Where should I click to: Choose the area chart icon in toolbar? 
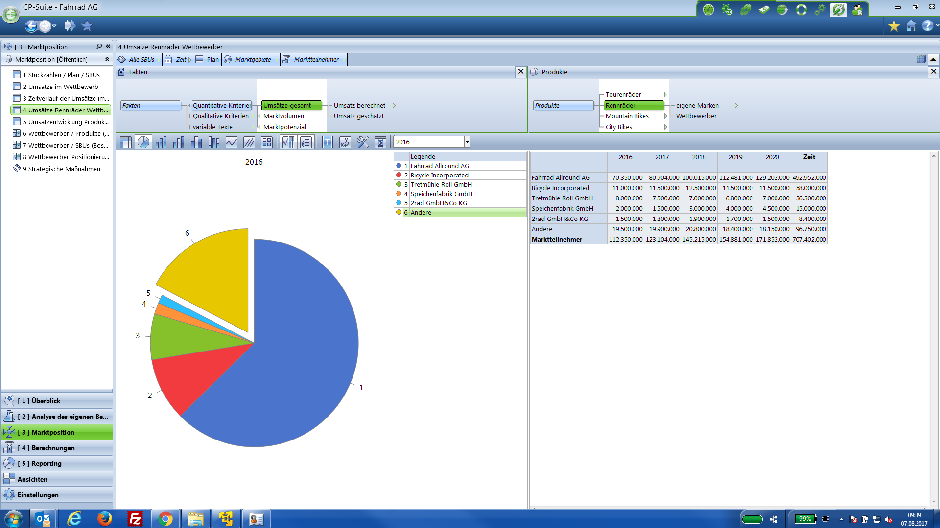pos(249,142)
